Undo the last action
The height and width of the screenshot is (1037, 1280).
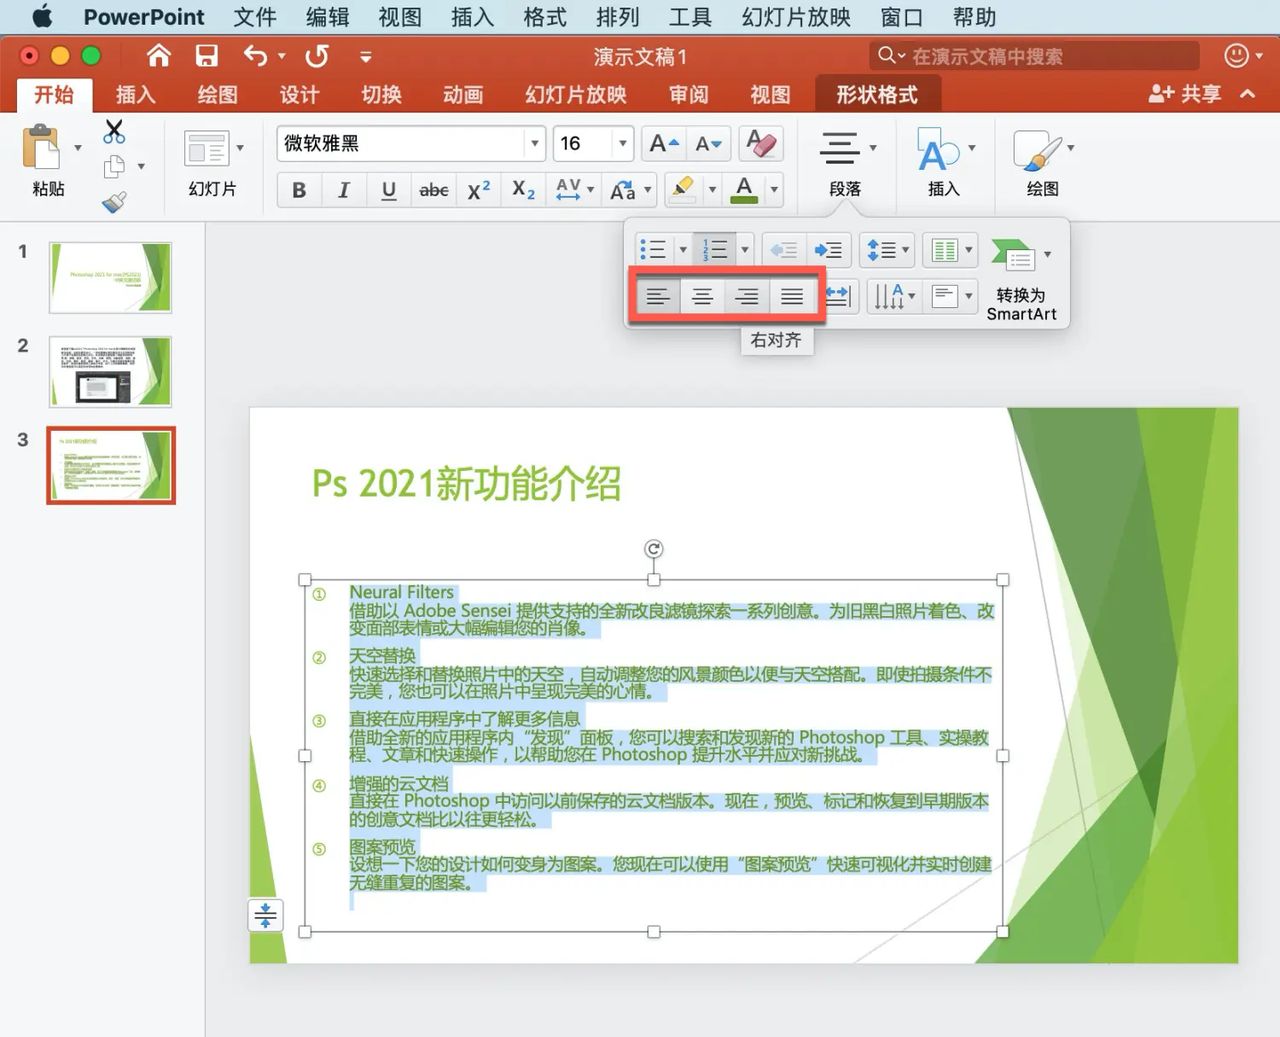[256, 56]
